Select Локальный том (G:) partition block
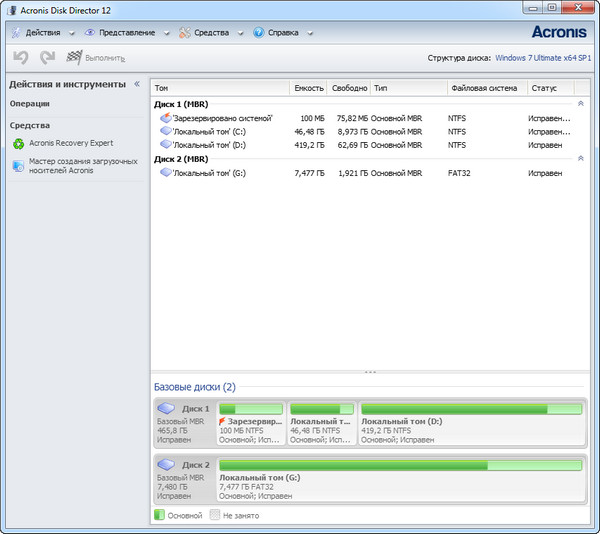 pyautogui.click(x=400, y=478)
